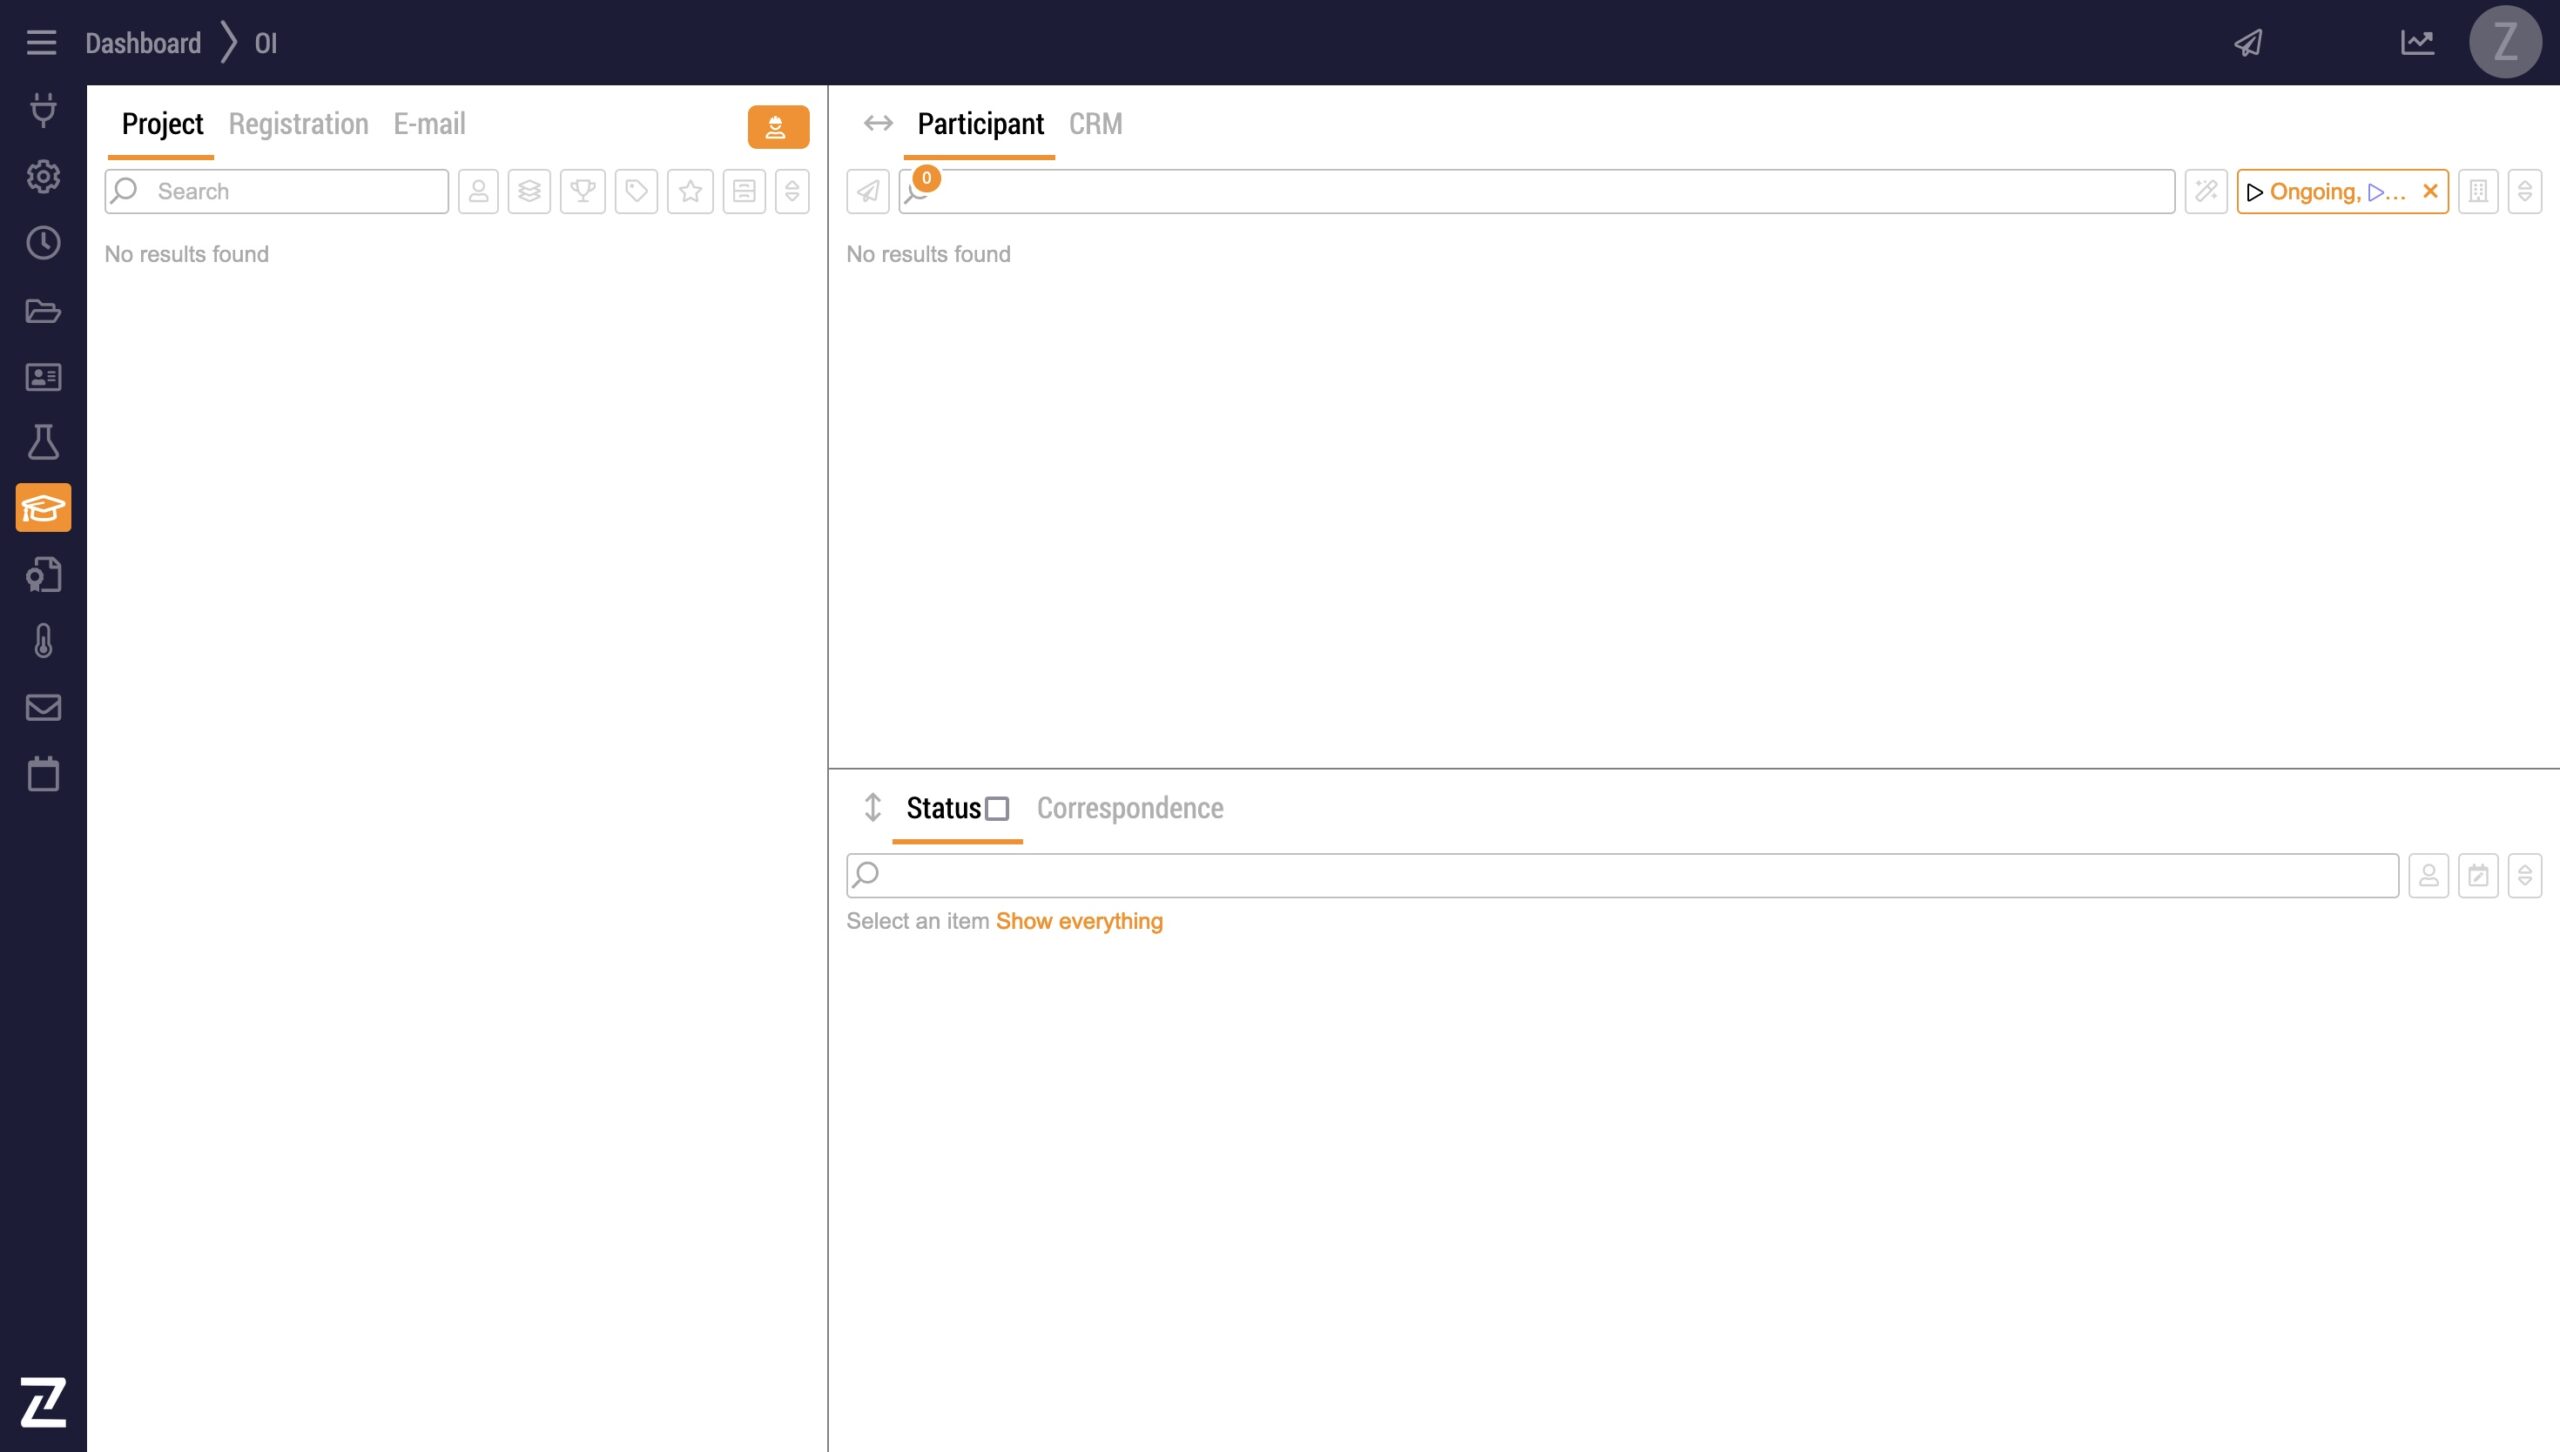
Task: Go to Dashboard breadcrumb link
Action: 143,43
